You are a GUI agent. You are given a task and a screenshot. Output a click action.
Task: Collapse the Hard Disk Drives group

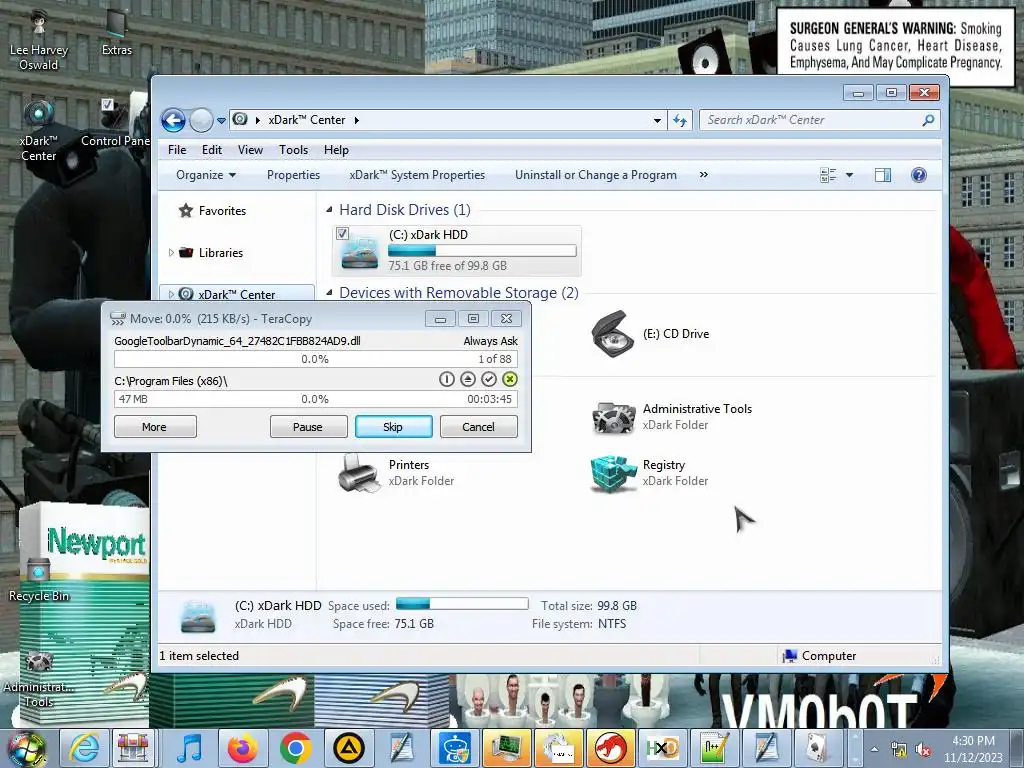pos(329,210)
